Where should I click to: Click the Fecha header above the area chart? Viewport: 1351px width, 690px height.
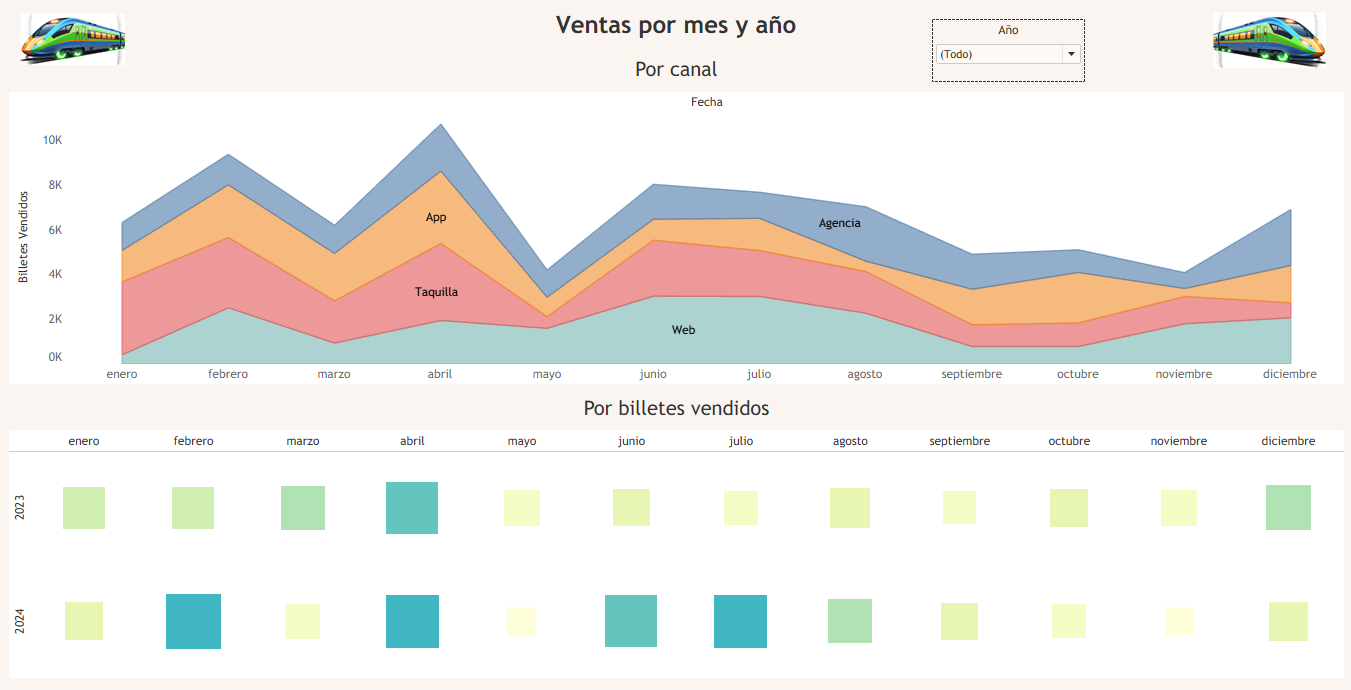(706, 102)
